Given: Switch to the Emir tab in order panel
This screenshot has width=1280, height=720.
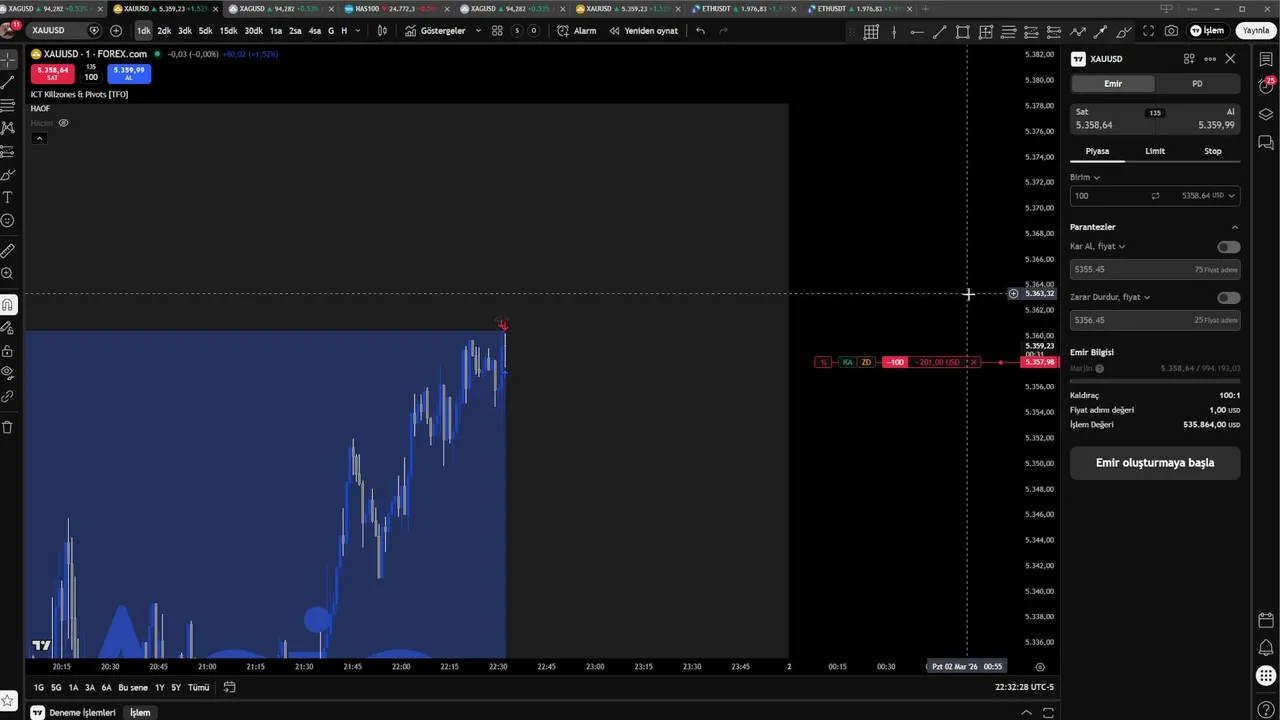Looking at the screenshot, I should tap(1113, 84).
